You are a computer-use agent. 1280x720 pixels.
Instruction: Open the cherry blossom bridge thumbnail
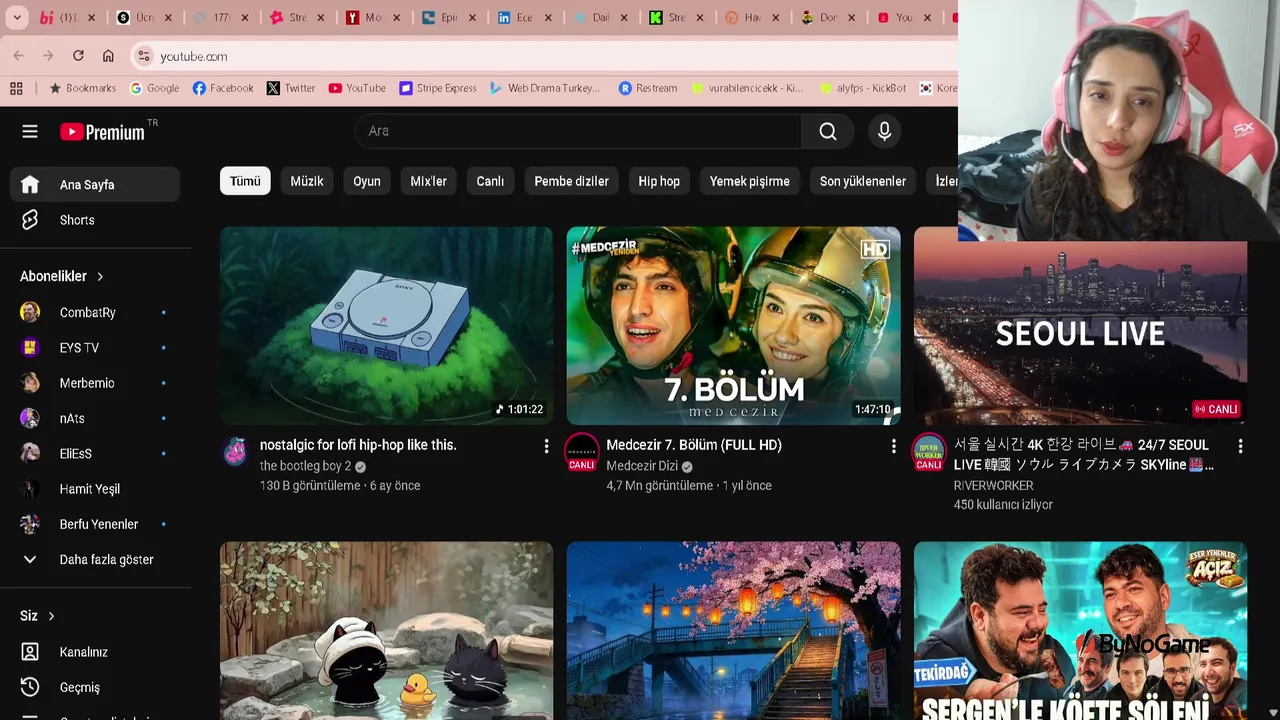pyautogui.click(x=733, y=630)
